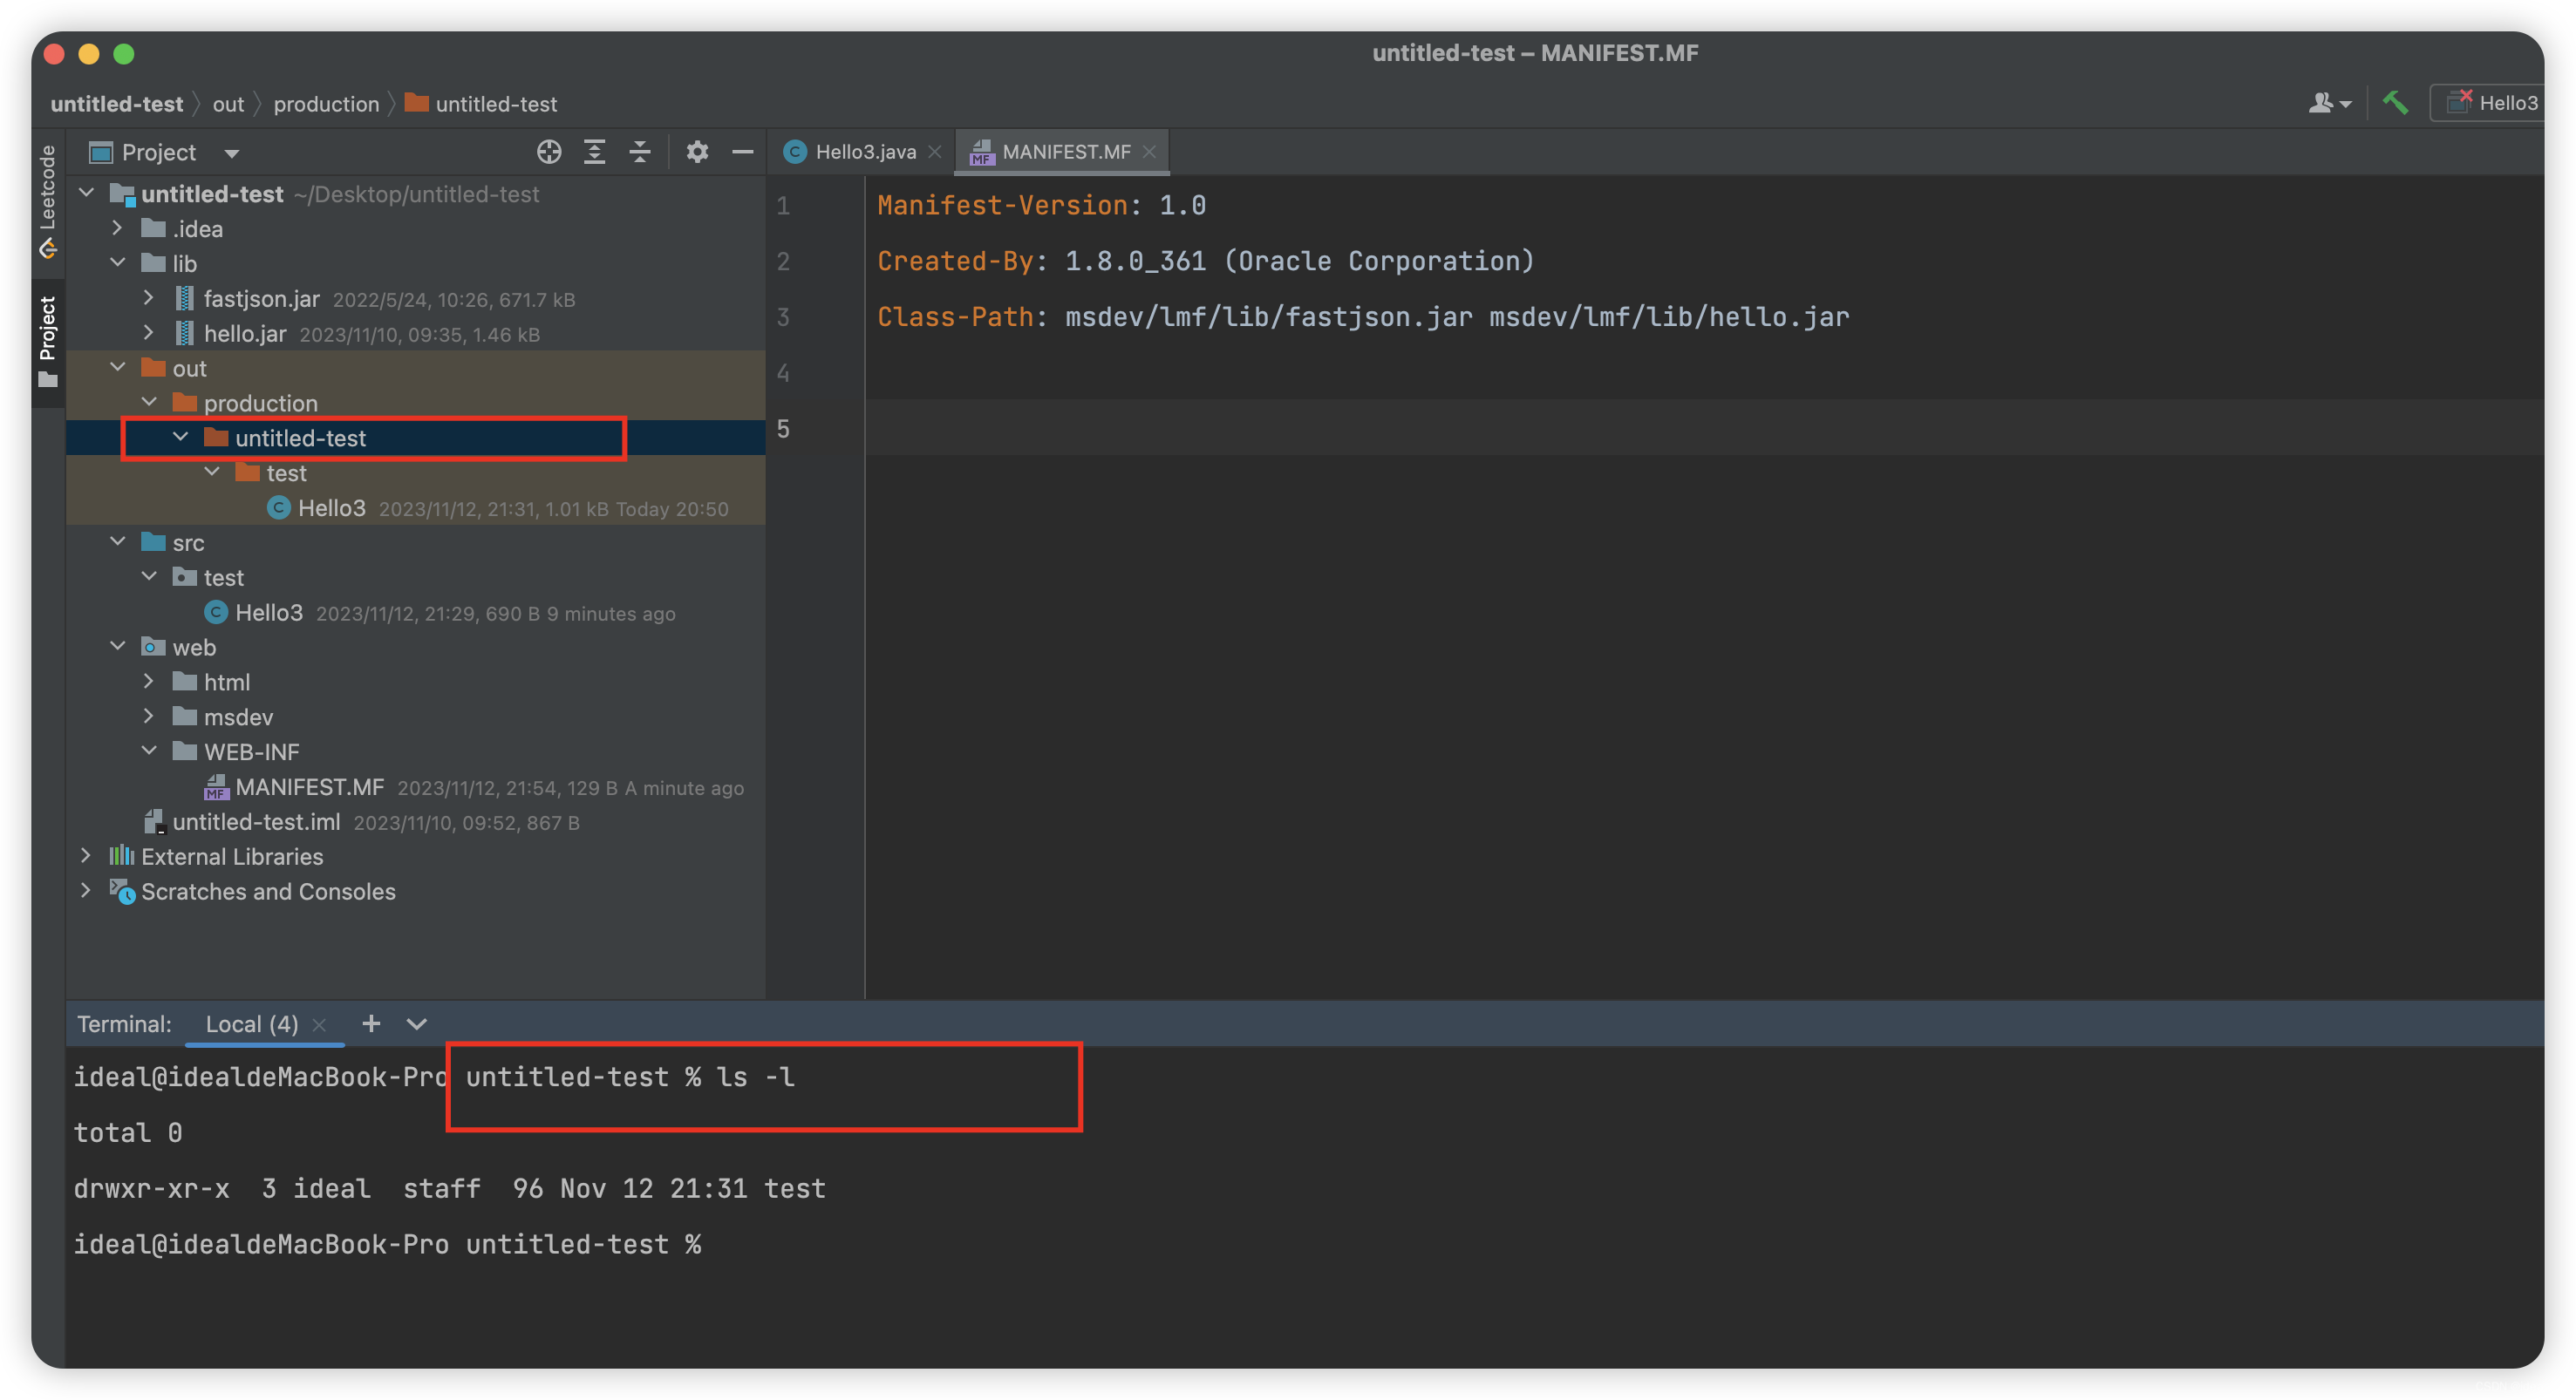
Task: Click the Class-Path line in editor
Action: coord(1363,317)
